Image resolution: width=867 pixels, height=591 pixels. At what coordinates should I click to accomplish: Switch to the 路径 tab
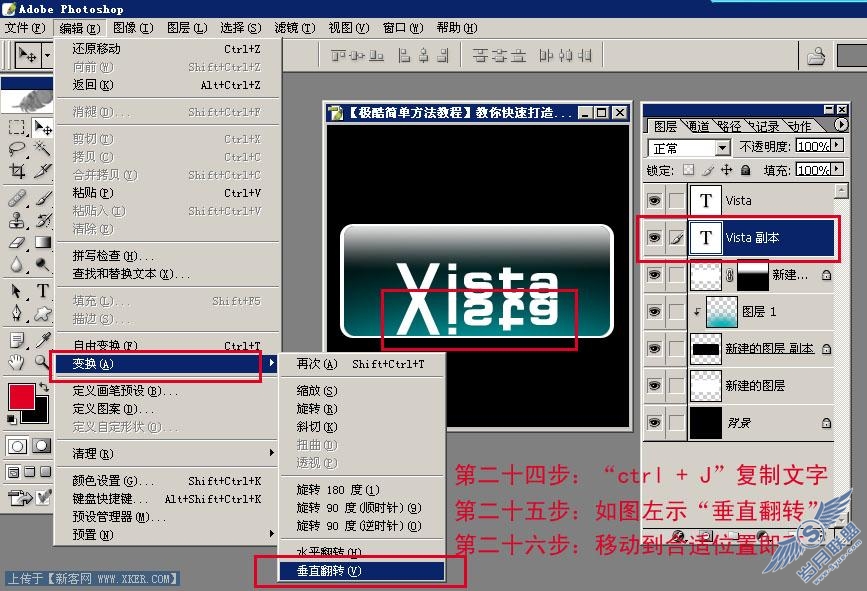730,127
